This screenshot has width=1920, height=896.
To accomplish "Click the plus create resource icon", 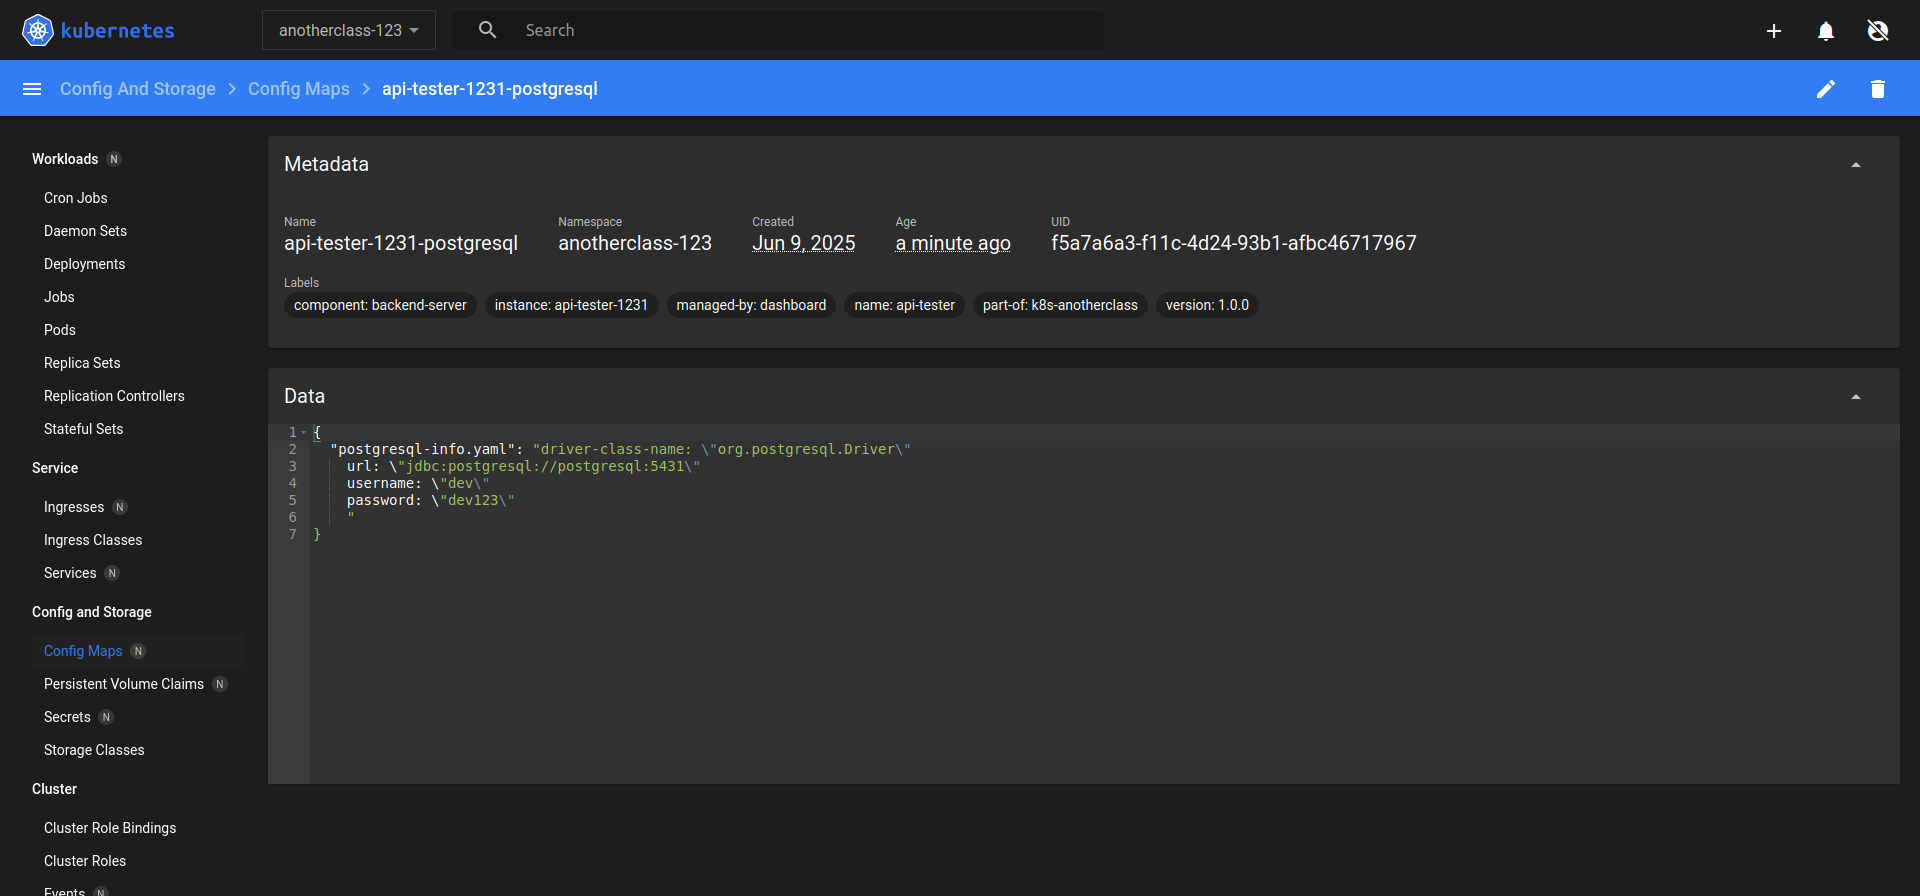I will tap(1774, 31).
